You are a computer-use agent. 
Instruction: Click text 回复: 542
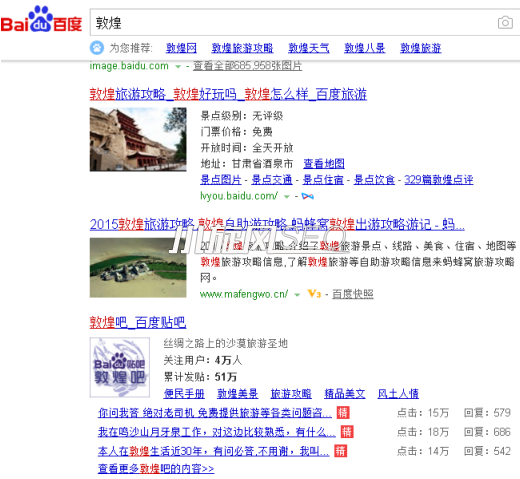(487, 451)
